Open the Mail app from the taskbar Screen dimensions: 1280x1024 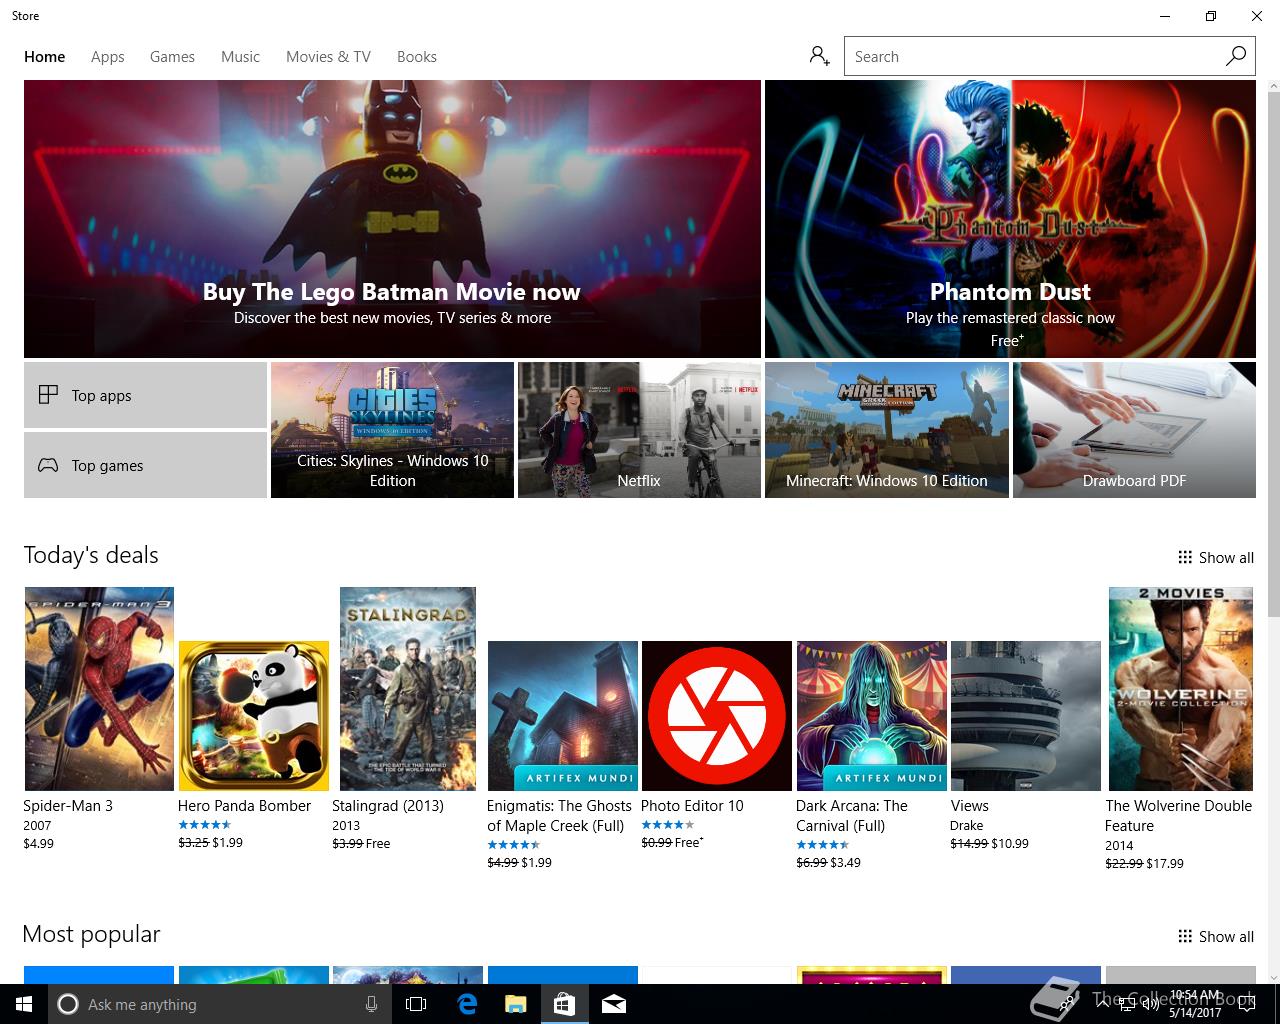pyautogui.click(x=614, y=1004)
